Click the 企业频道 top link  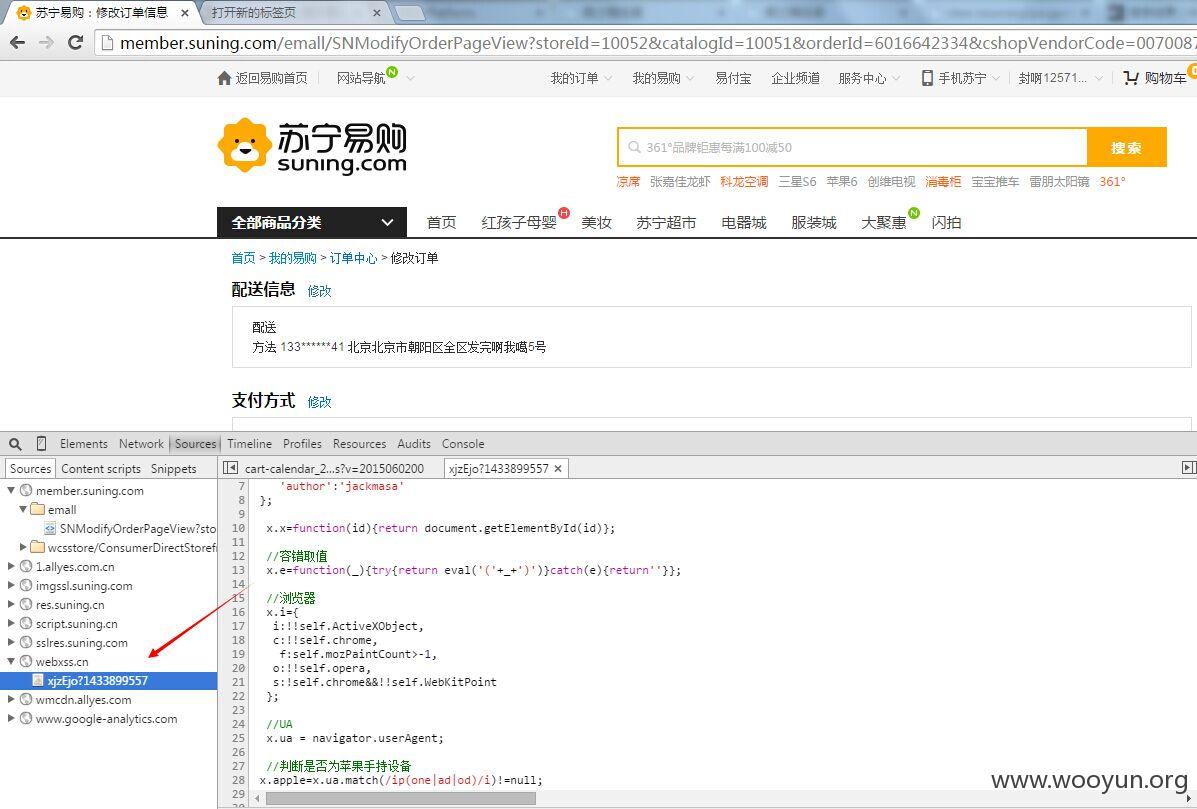pos(795,78)
